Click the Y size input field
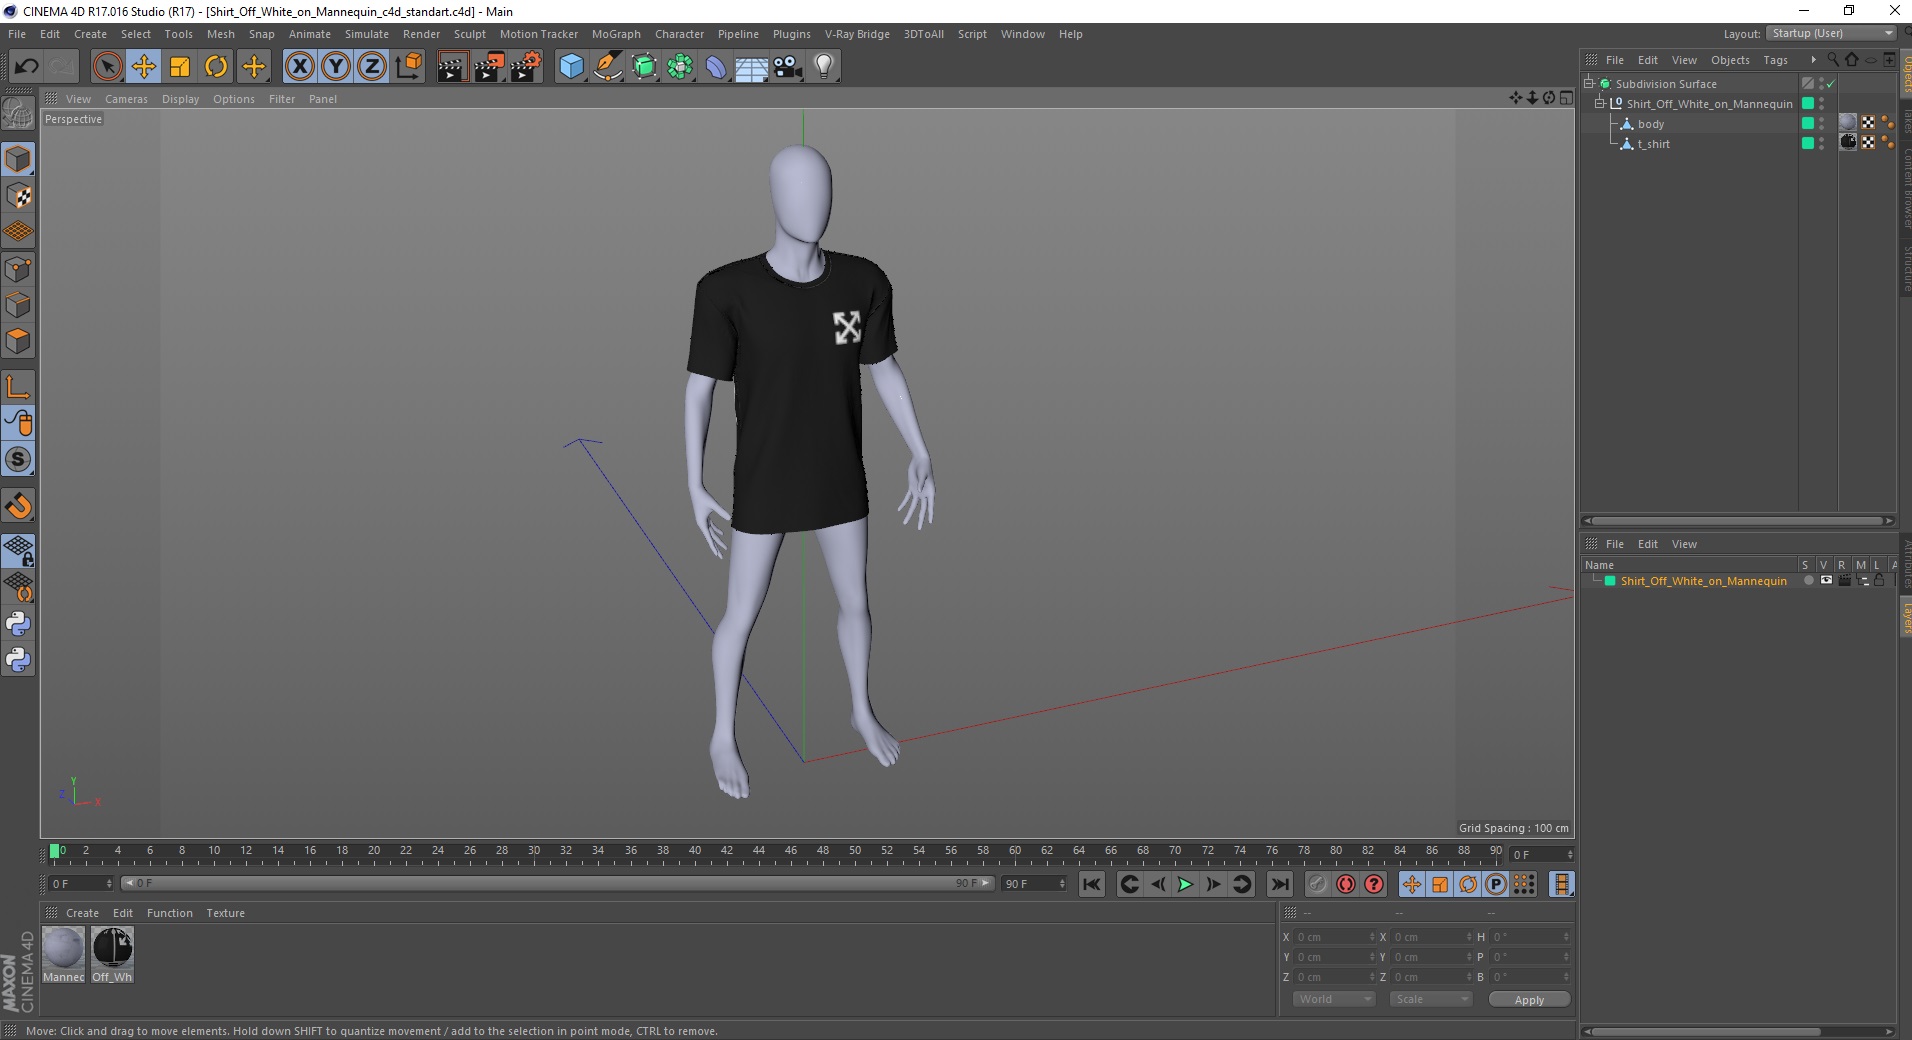This screenshot has width=1912, height=1040. (1430, 957)
